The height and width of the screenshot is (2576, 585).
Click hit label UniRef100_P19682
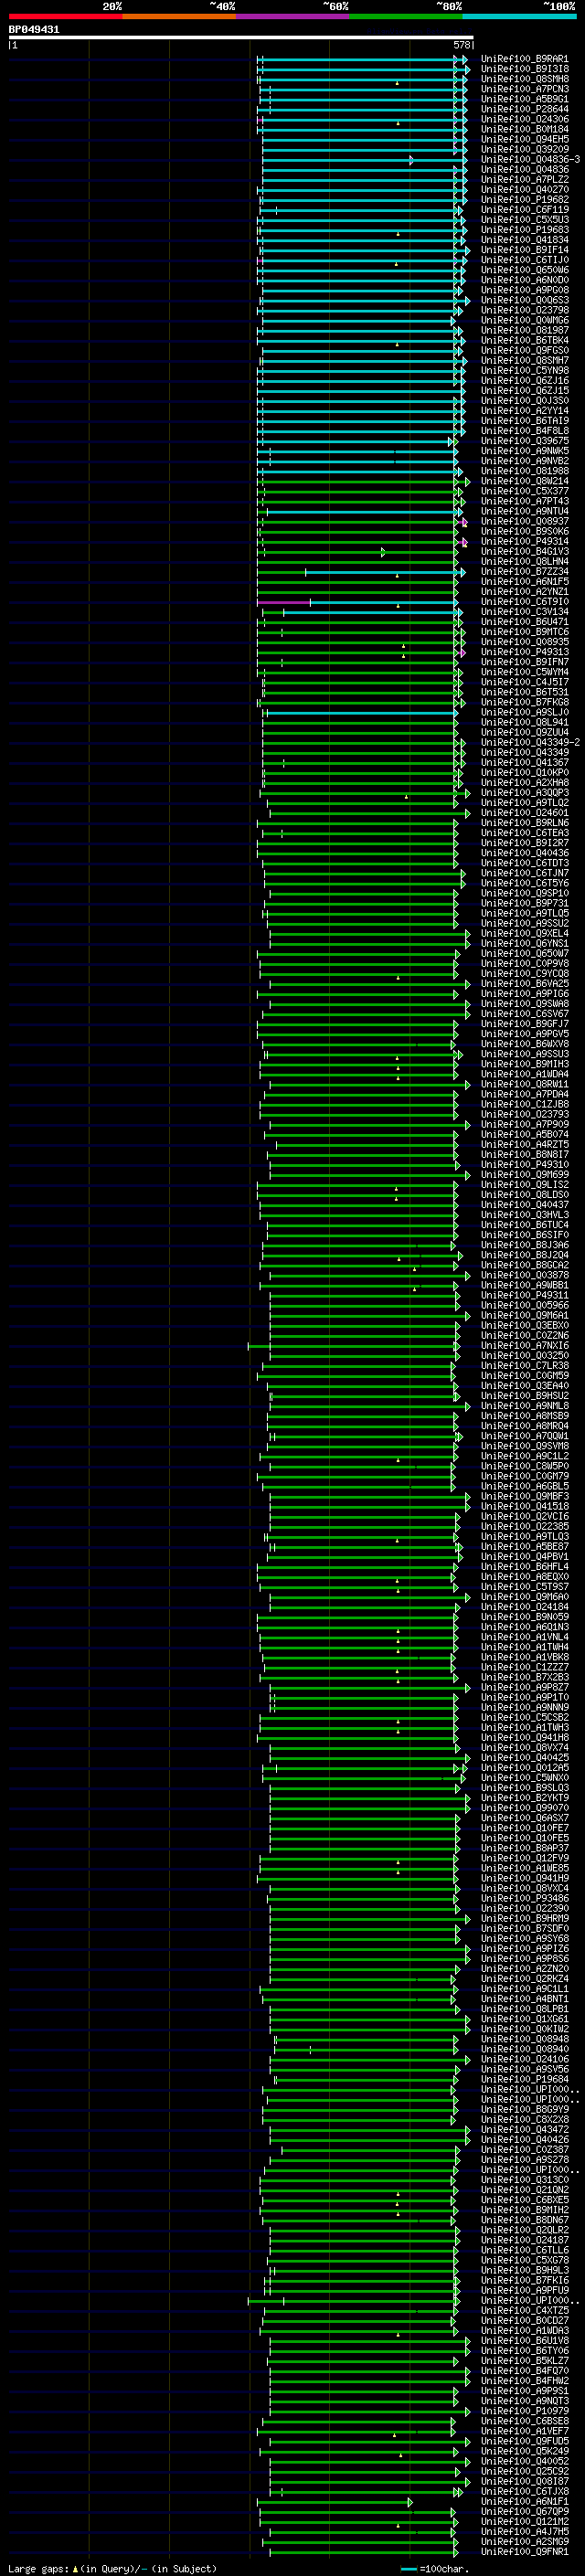524,200
